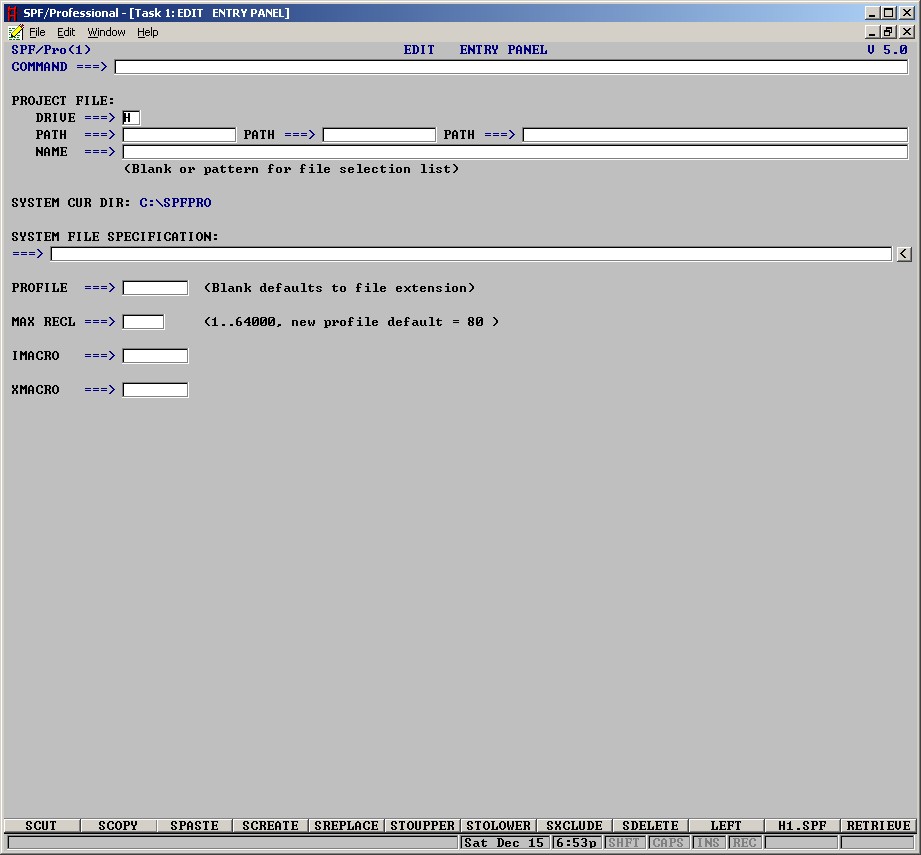Click the IMACRO input field

click(x=155, y=356)
